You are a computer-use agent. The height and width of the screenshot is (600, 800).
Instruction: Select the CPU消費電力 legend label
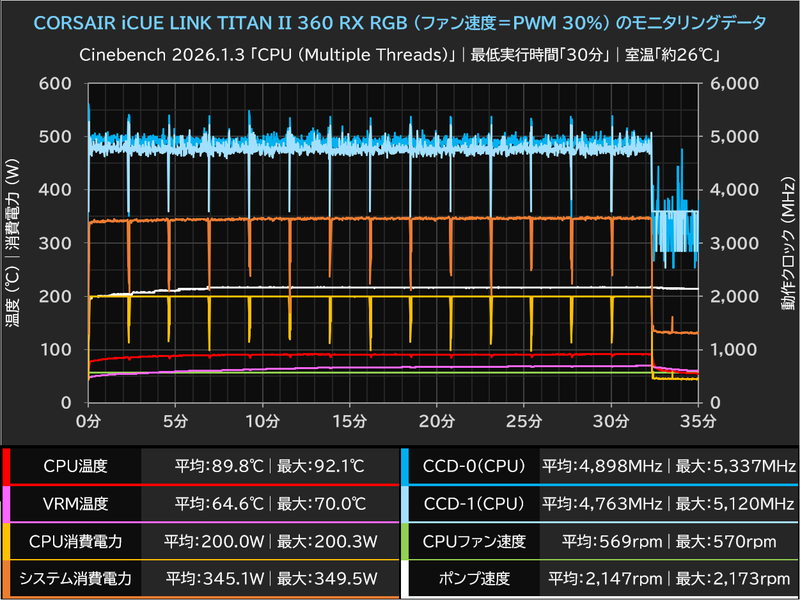click(x=76, y=541)
